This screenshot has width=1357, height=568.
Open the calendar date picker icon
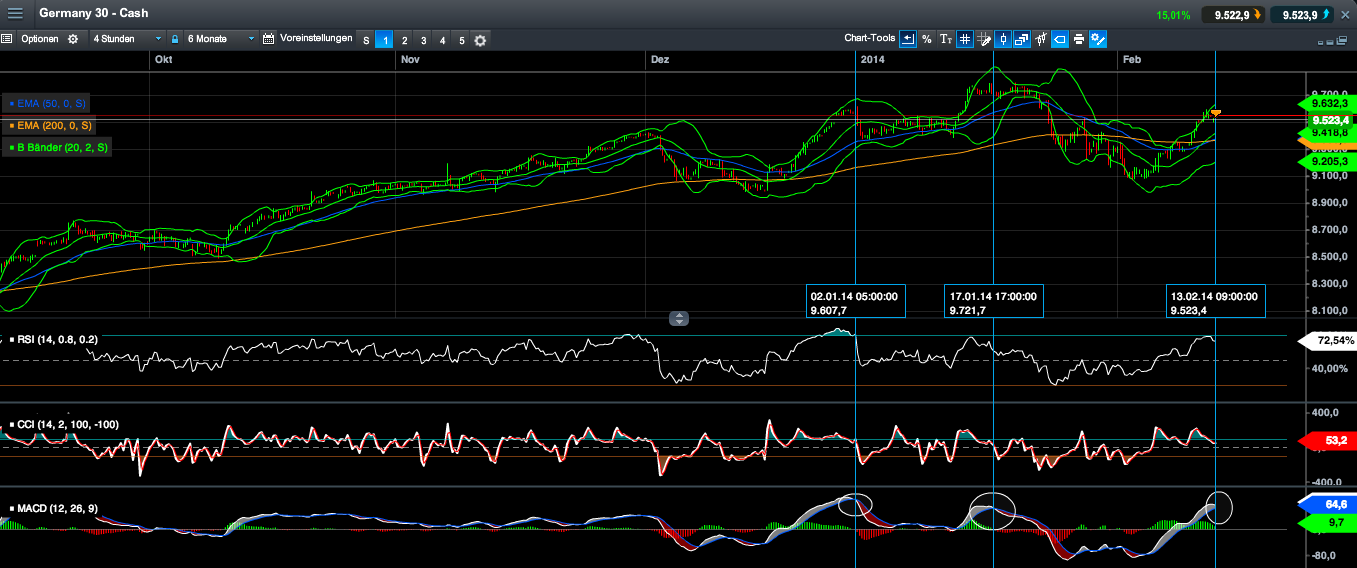point(268,39)
